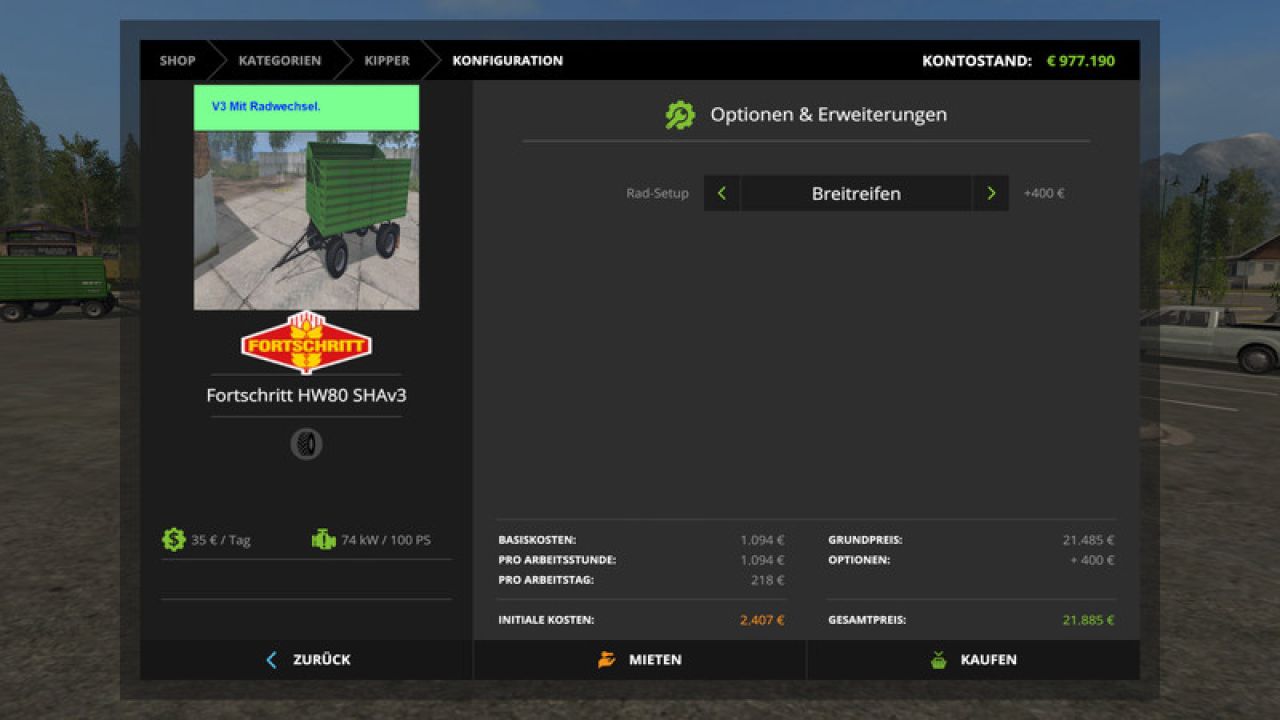Return to the Kipper breadcrumb
This screenshot has height=720, width=1280.
(x=386, y=61)
